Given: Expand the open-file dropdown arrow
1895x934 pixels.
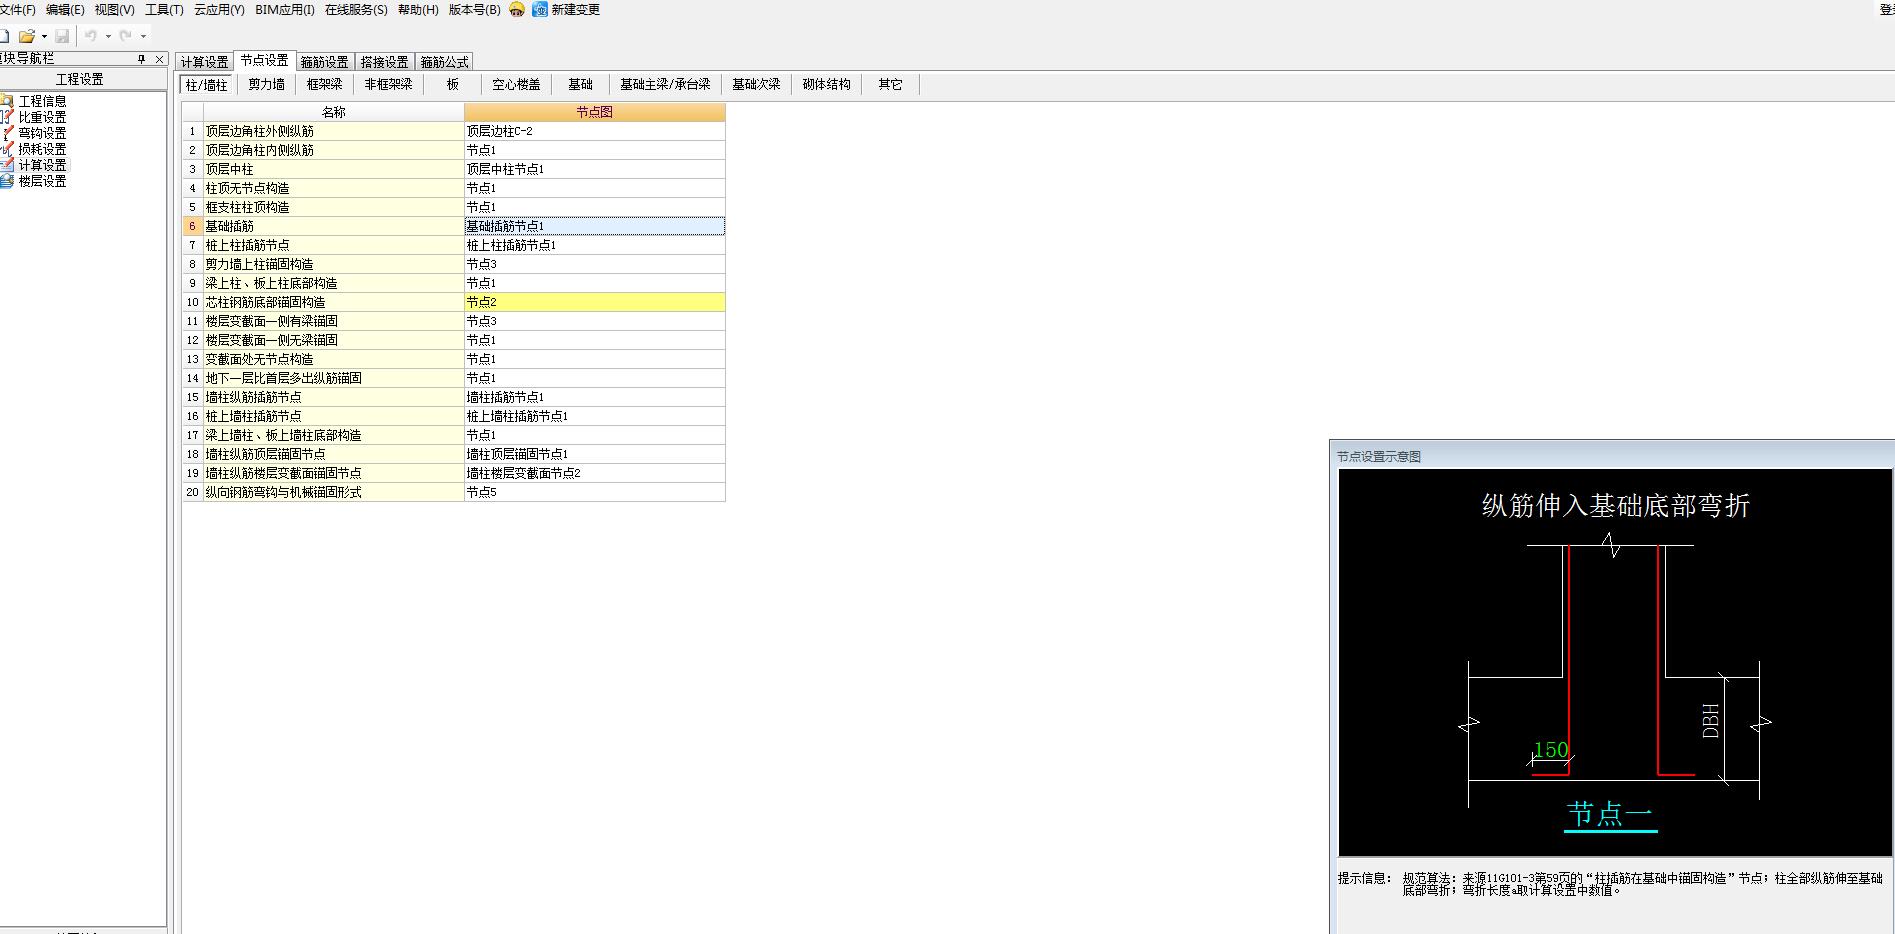Looking at the screenshot, I should 44,37.
